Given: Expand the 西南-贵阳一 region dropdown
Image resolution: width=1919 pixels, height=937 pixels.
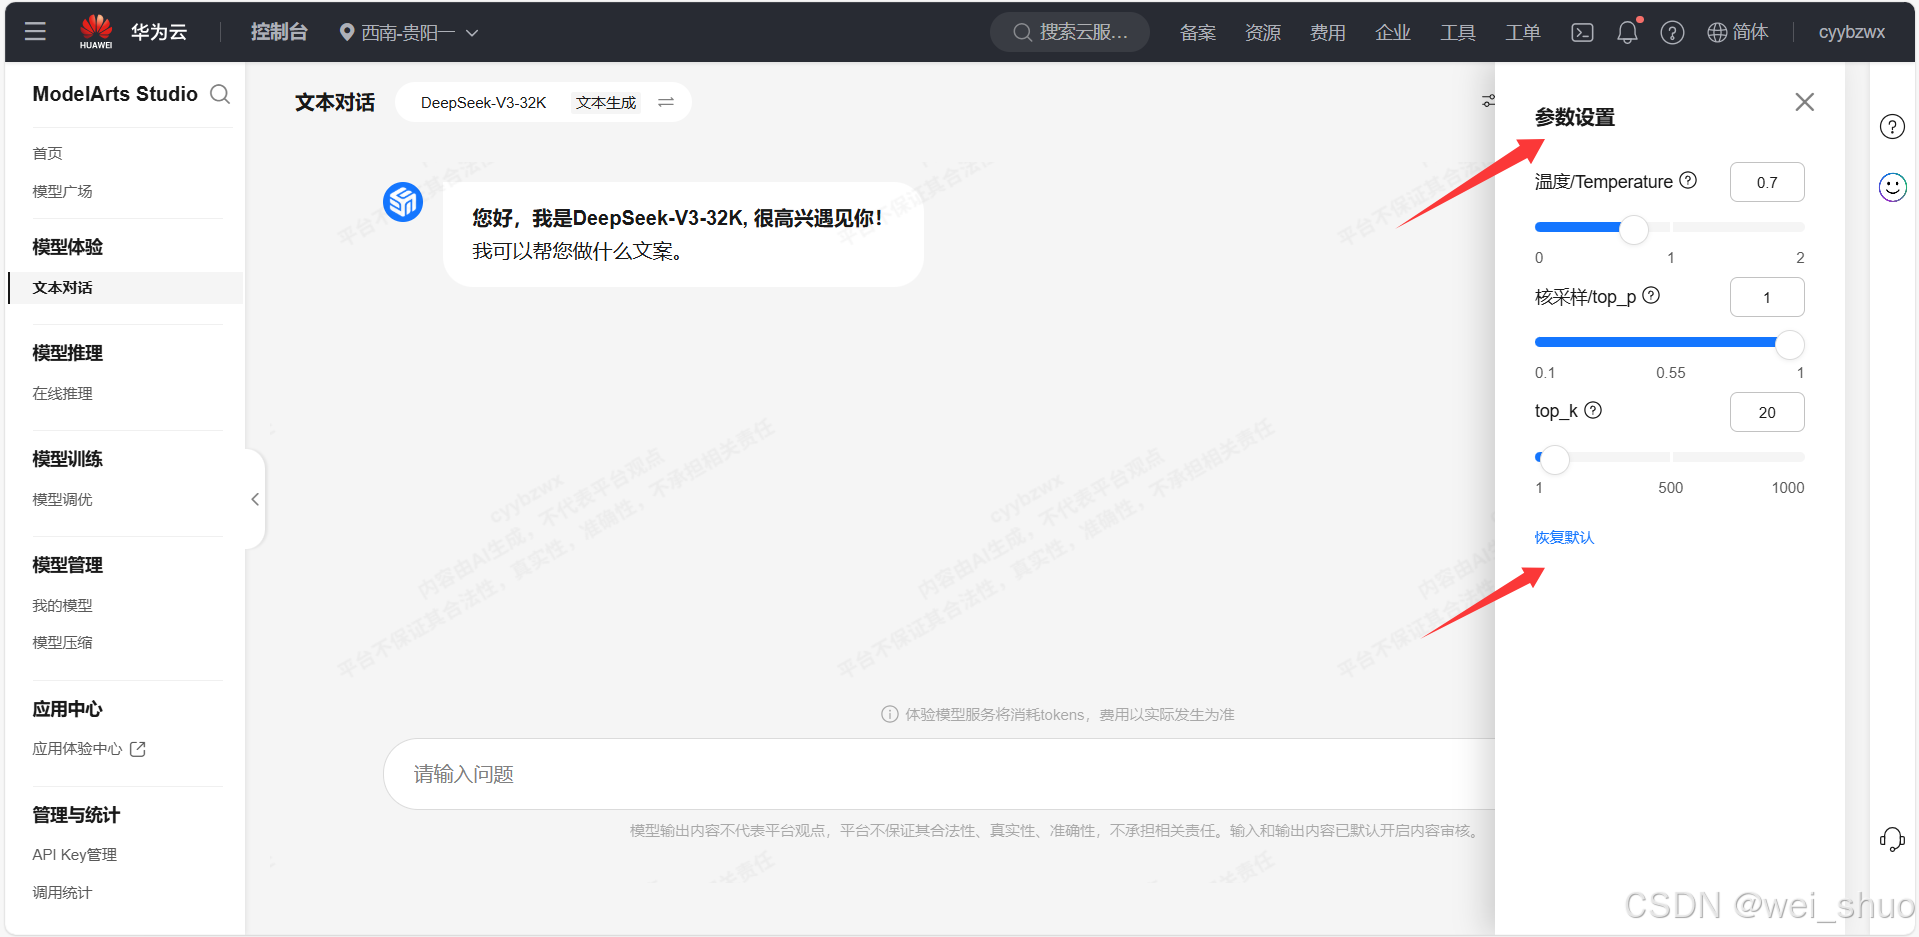Looking at the screenshot, I should coord(409,32).
